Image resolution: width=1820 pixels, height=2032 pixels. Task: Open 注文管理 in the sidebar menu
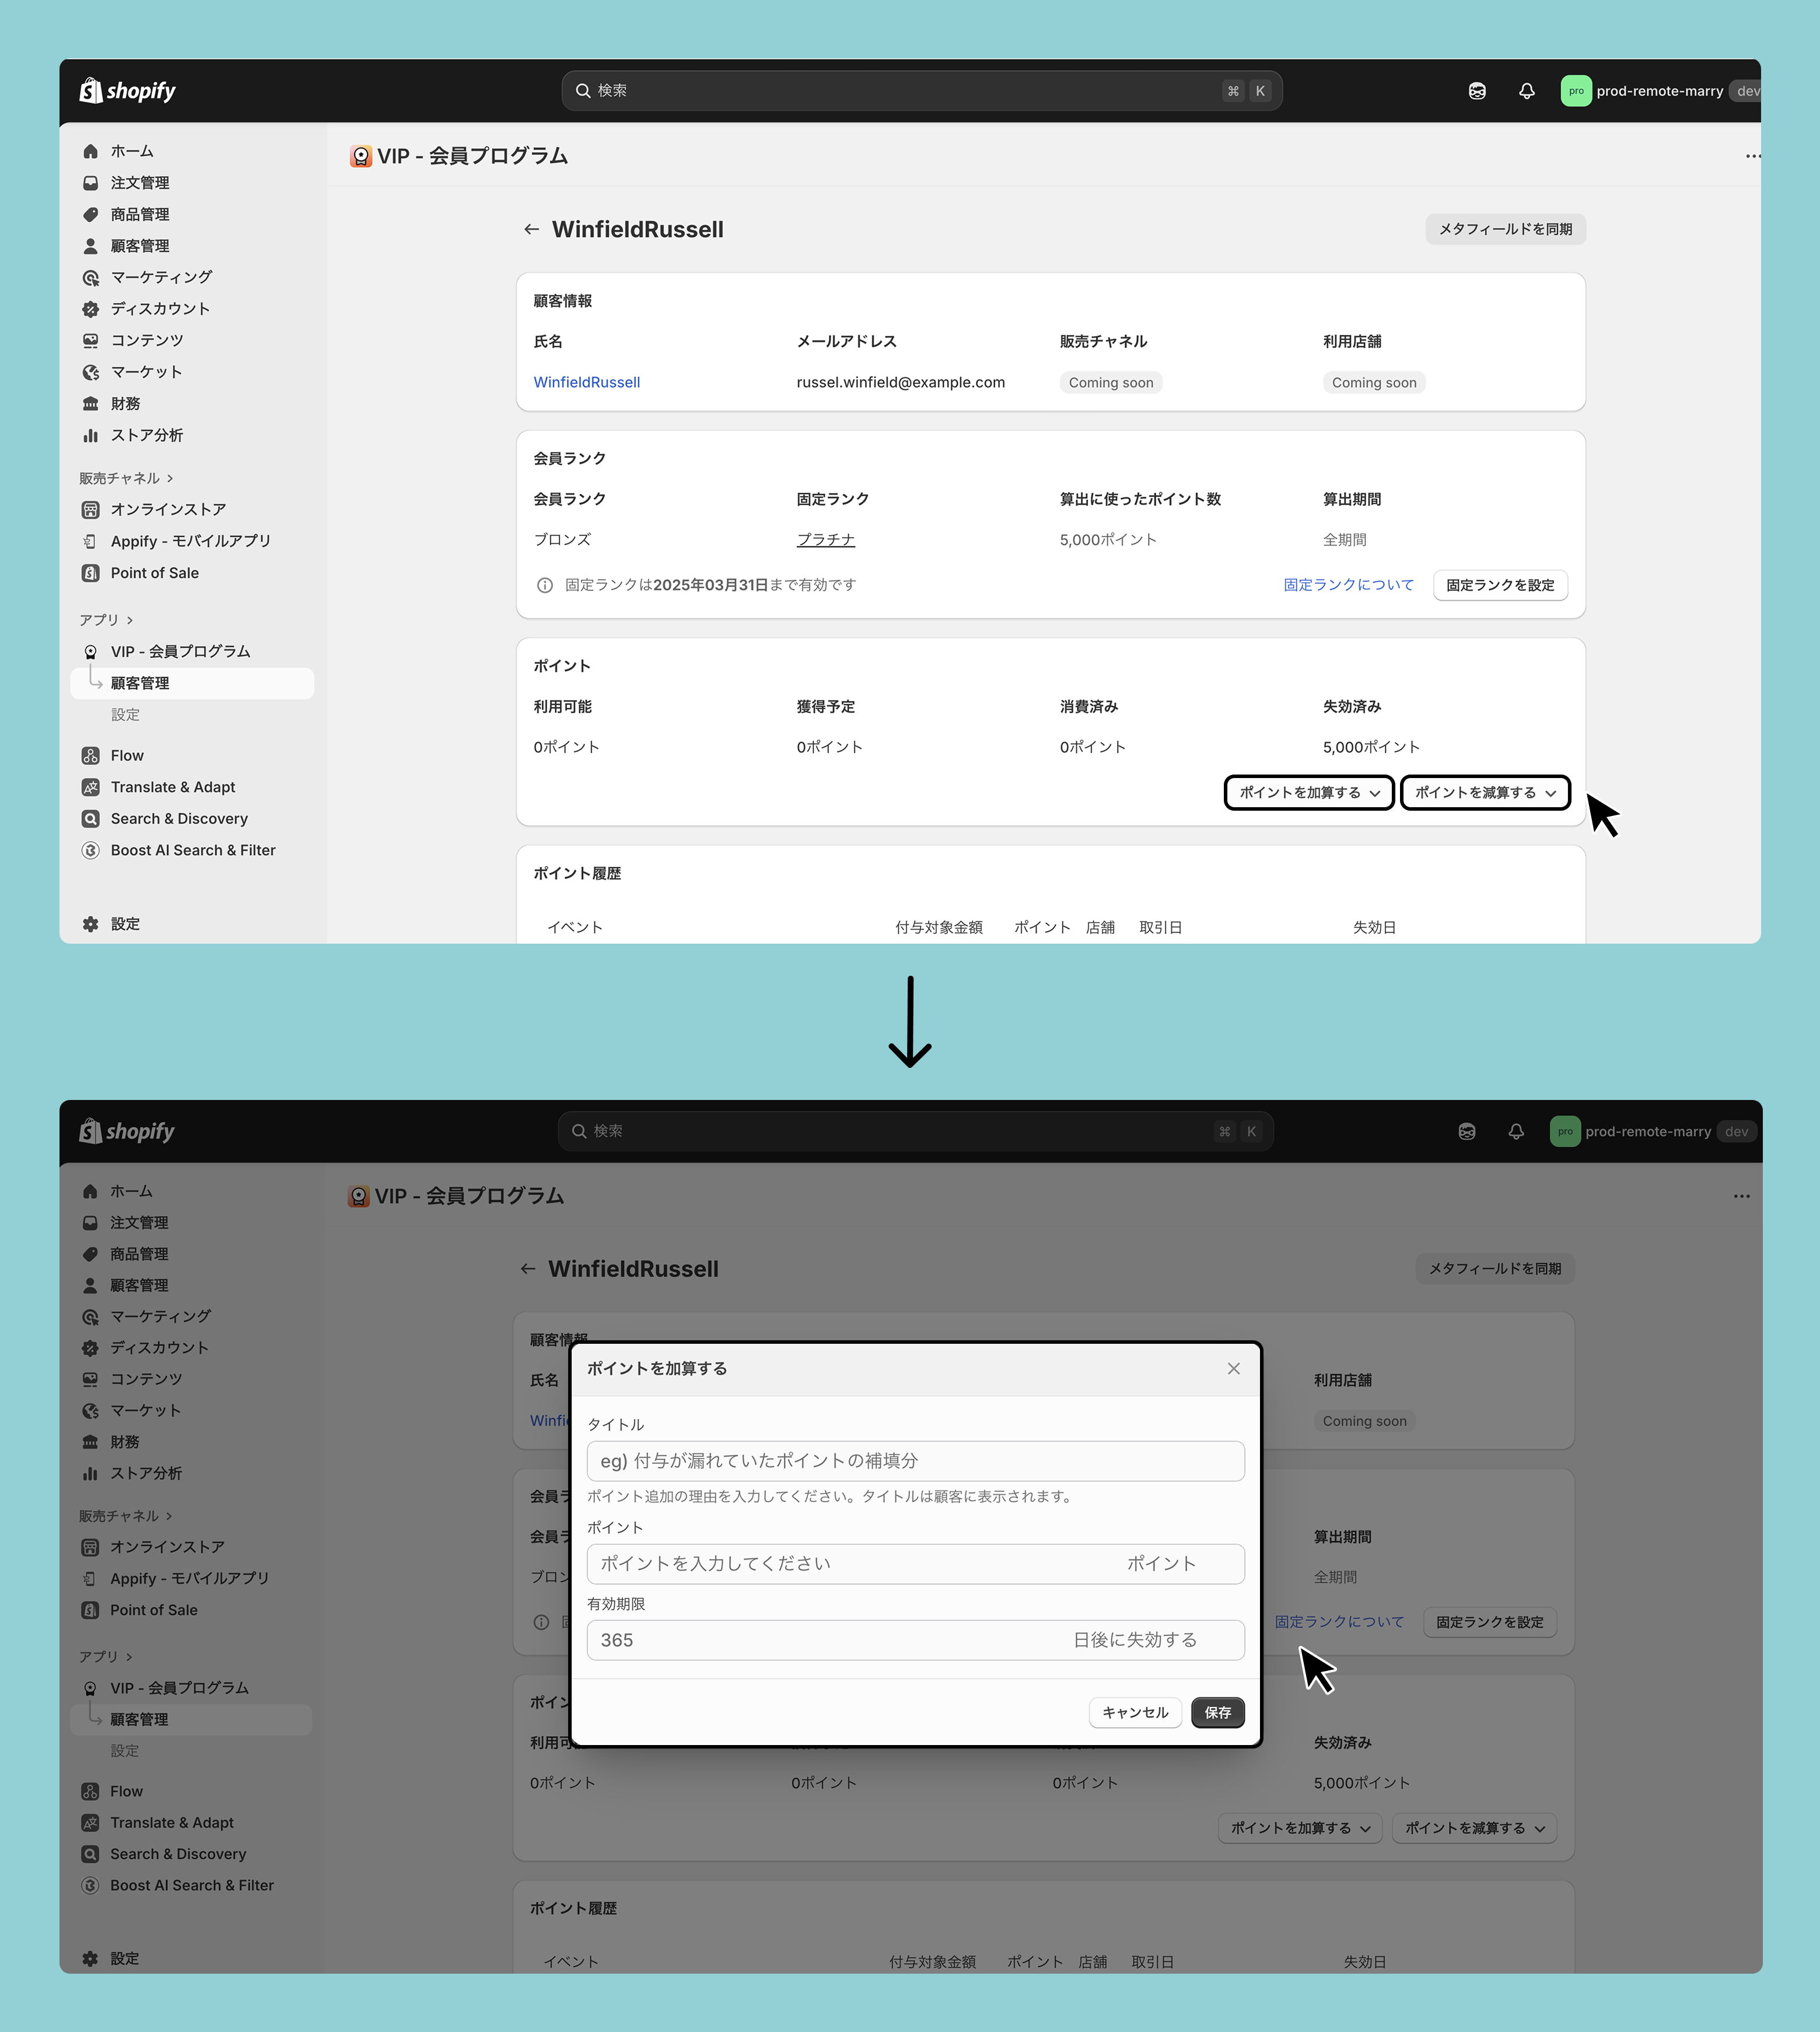point(140,183)
